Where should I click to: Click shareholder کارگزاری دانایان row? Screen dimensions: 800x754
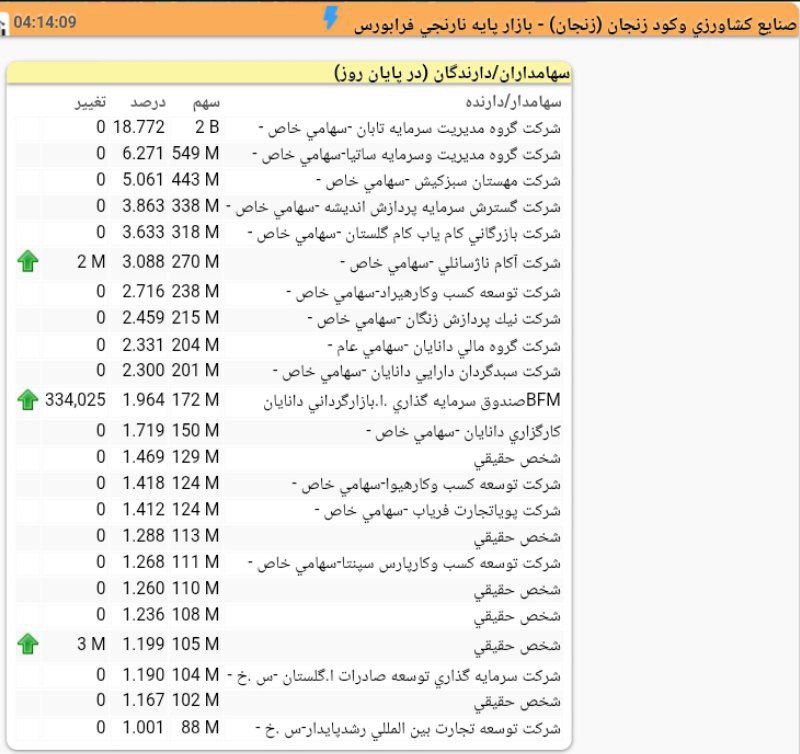coord(464,432)
